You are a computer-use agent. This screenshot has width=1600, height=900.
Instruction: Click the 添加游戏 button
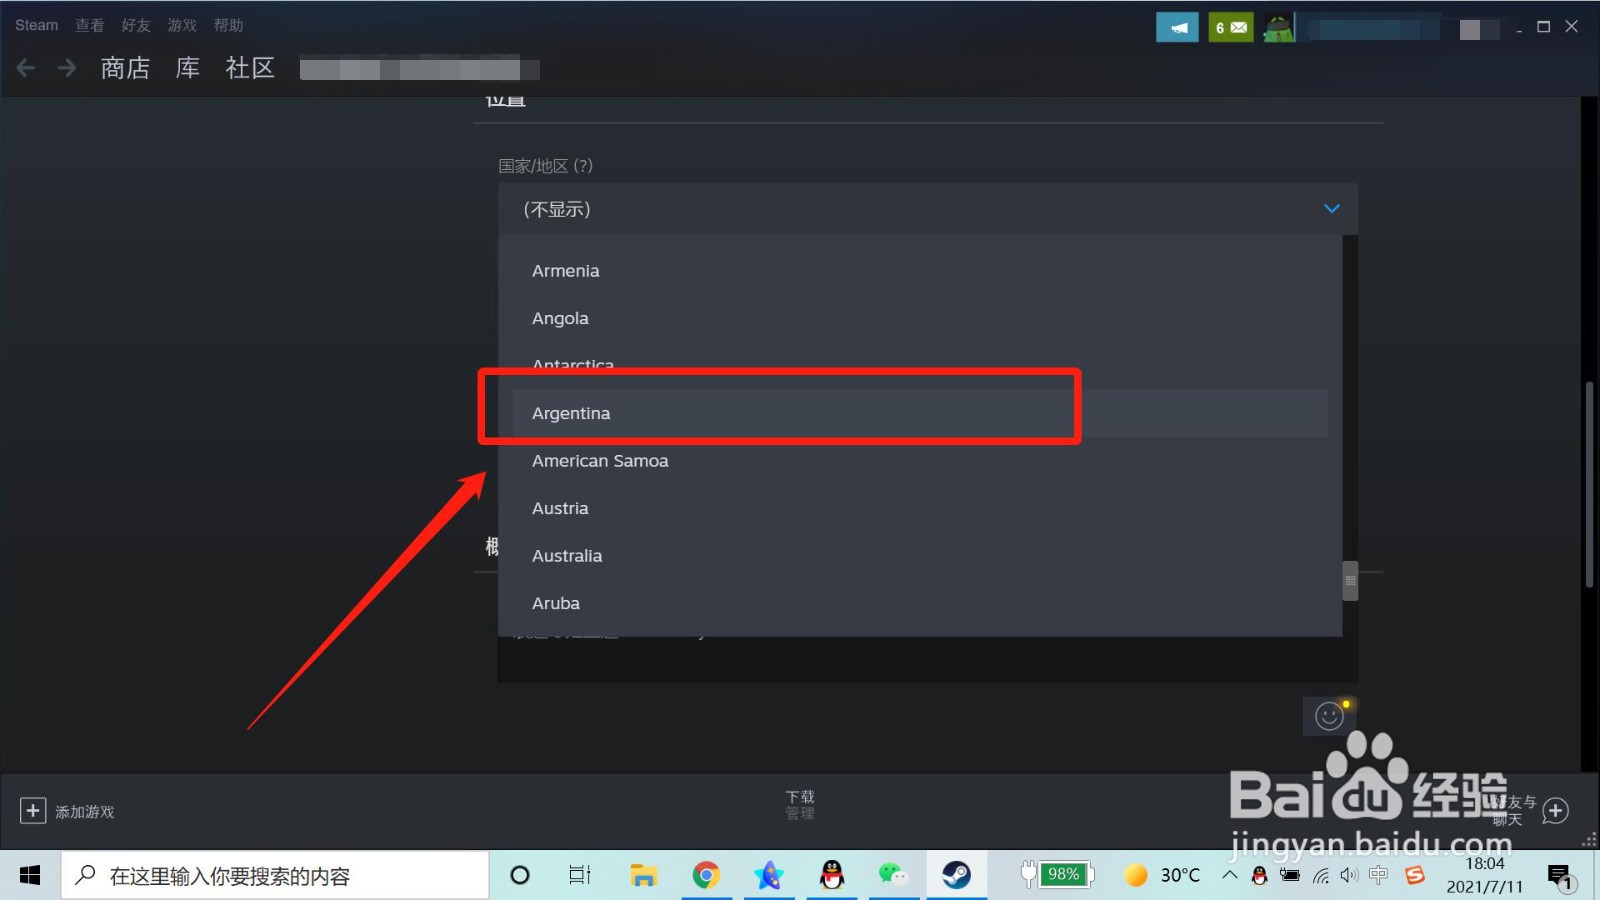click(x=68, y=811)
